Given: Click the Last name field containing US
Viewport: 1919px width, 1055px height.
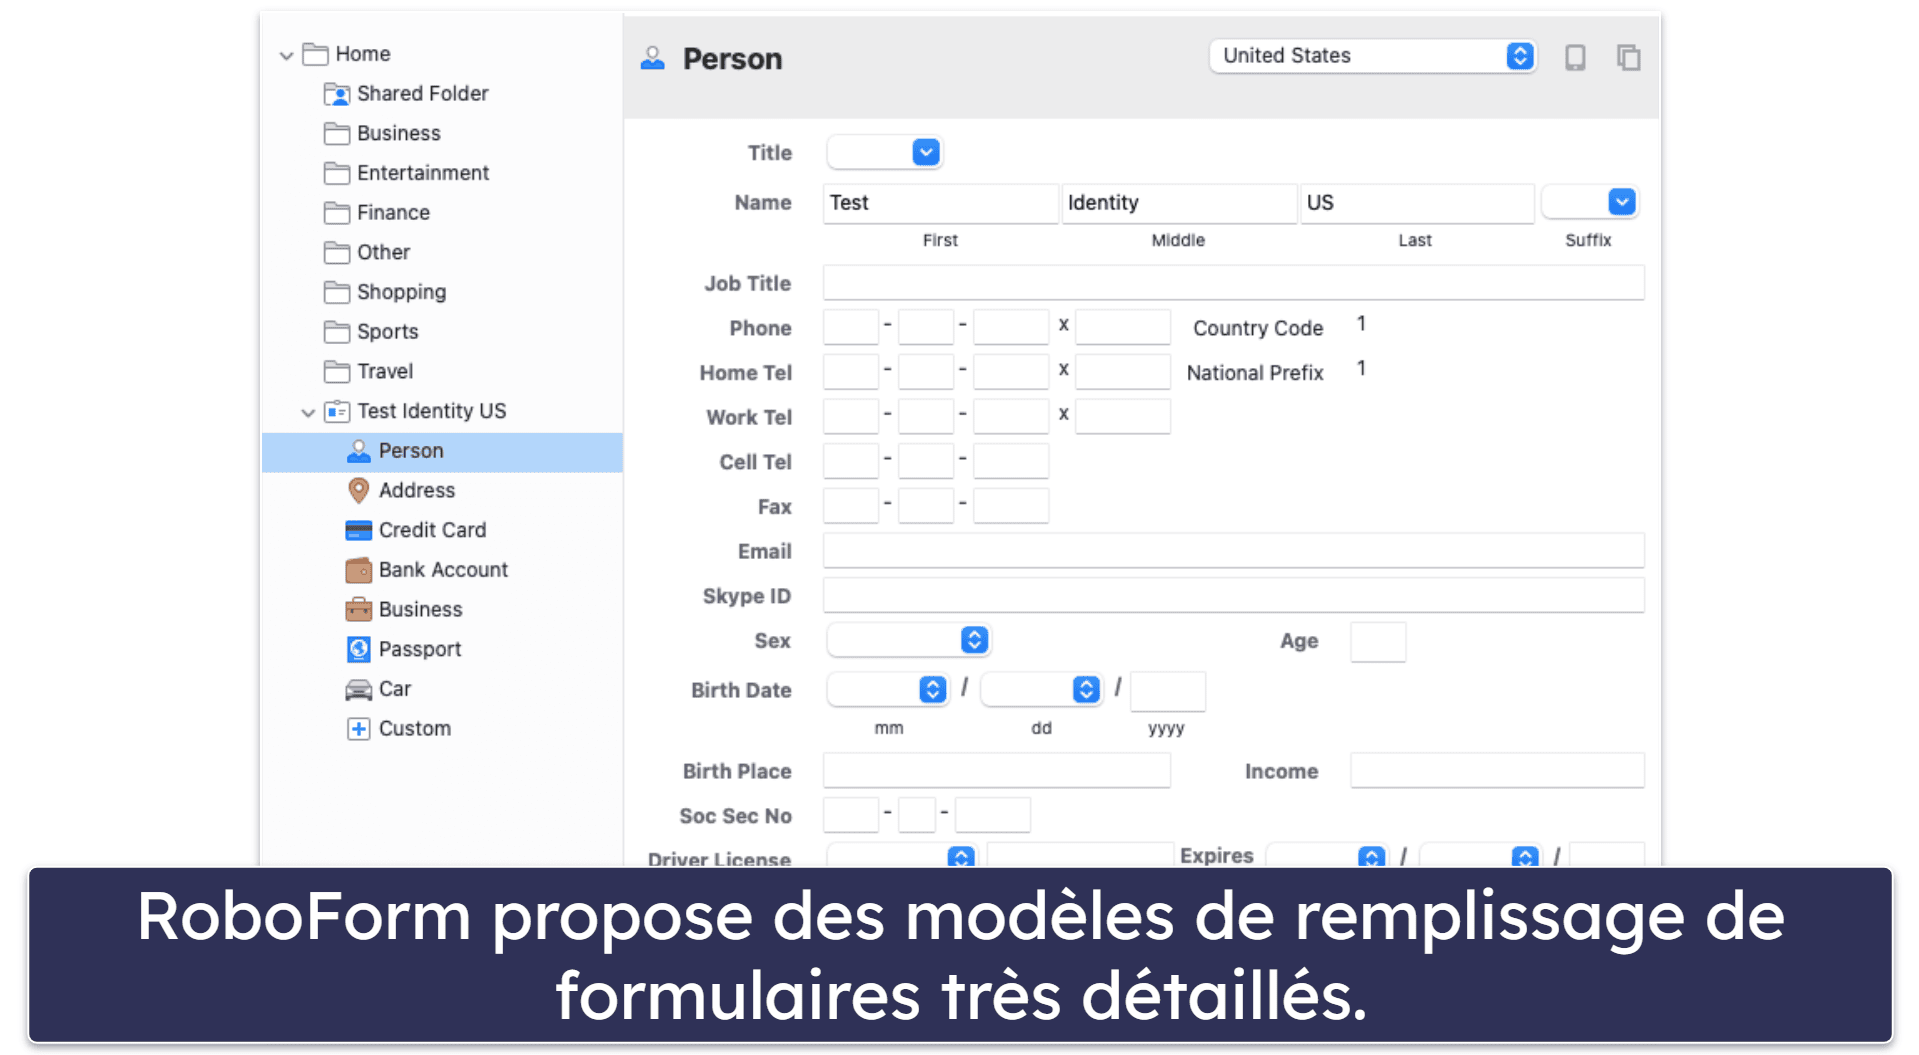Looking at the screenshot, I should [1417, 203].
